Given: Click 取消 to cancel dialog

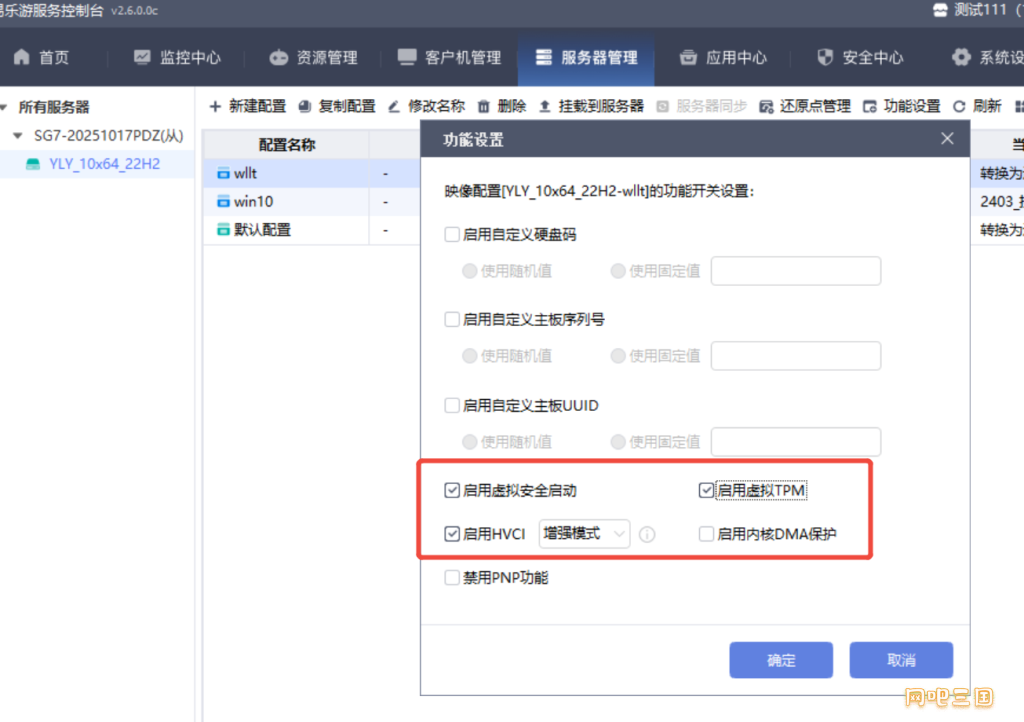Looking at the screenshot, I should [x=901, y=660].
